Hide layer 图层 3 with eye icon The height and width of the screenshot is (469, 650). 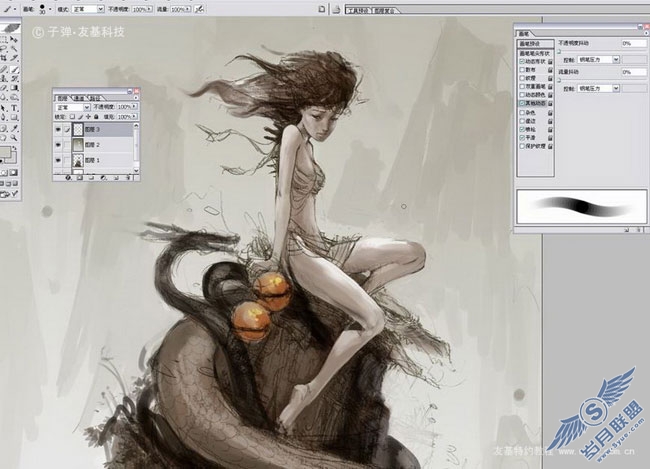point(58,129)
